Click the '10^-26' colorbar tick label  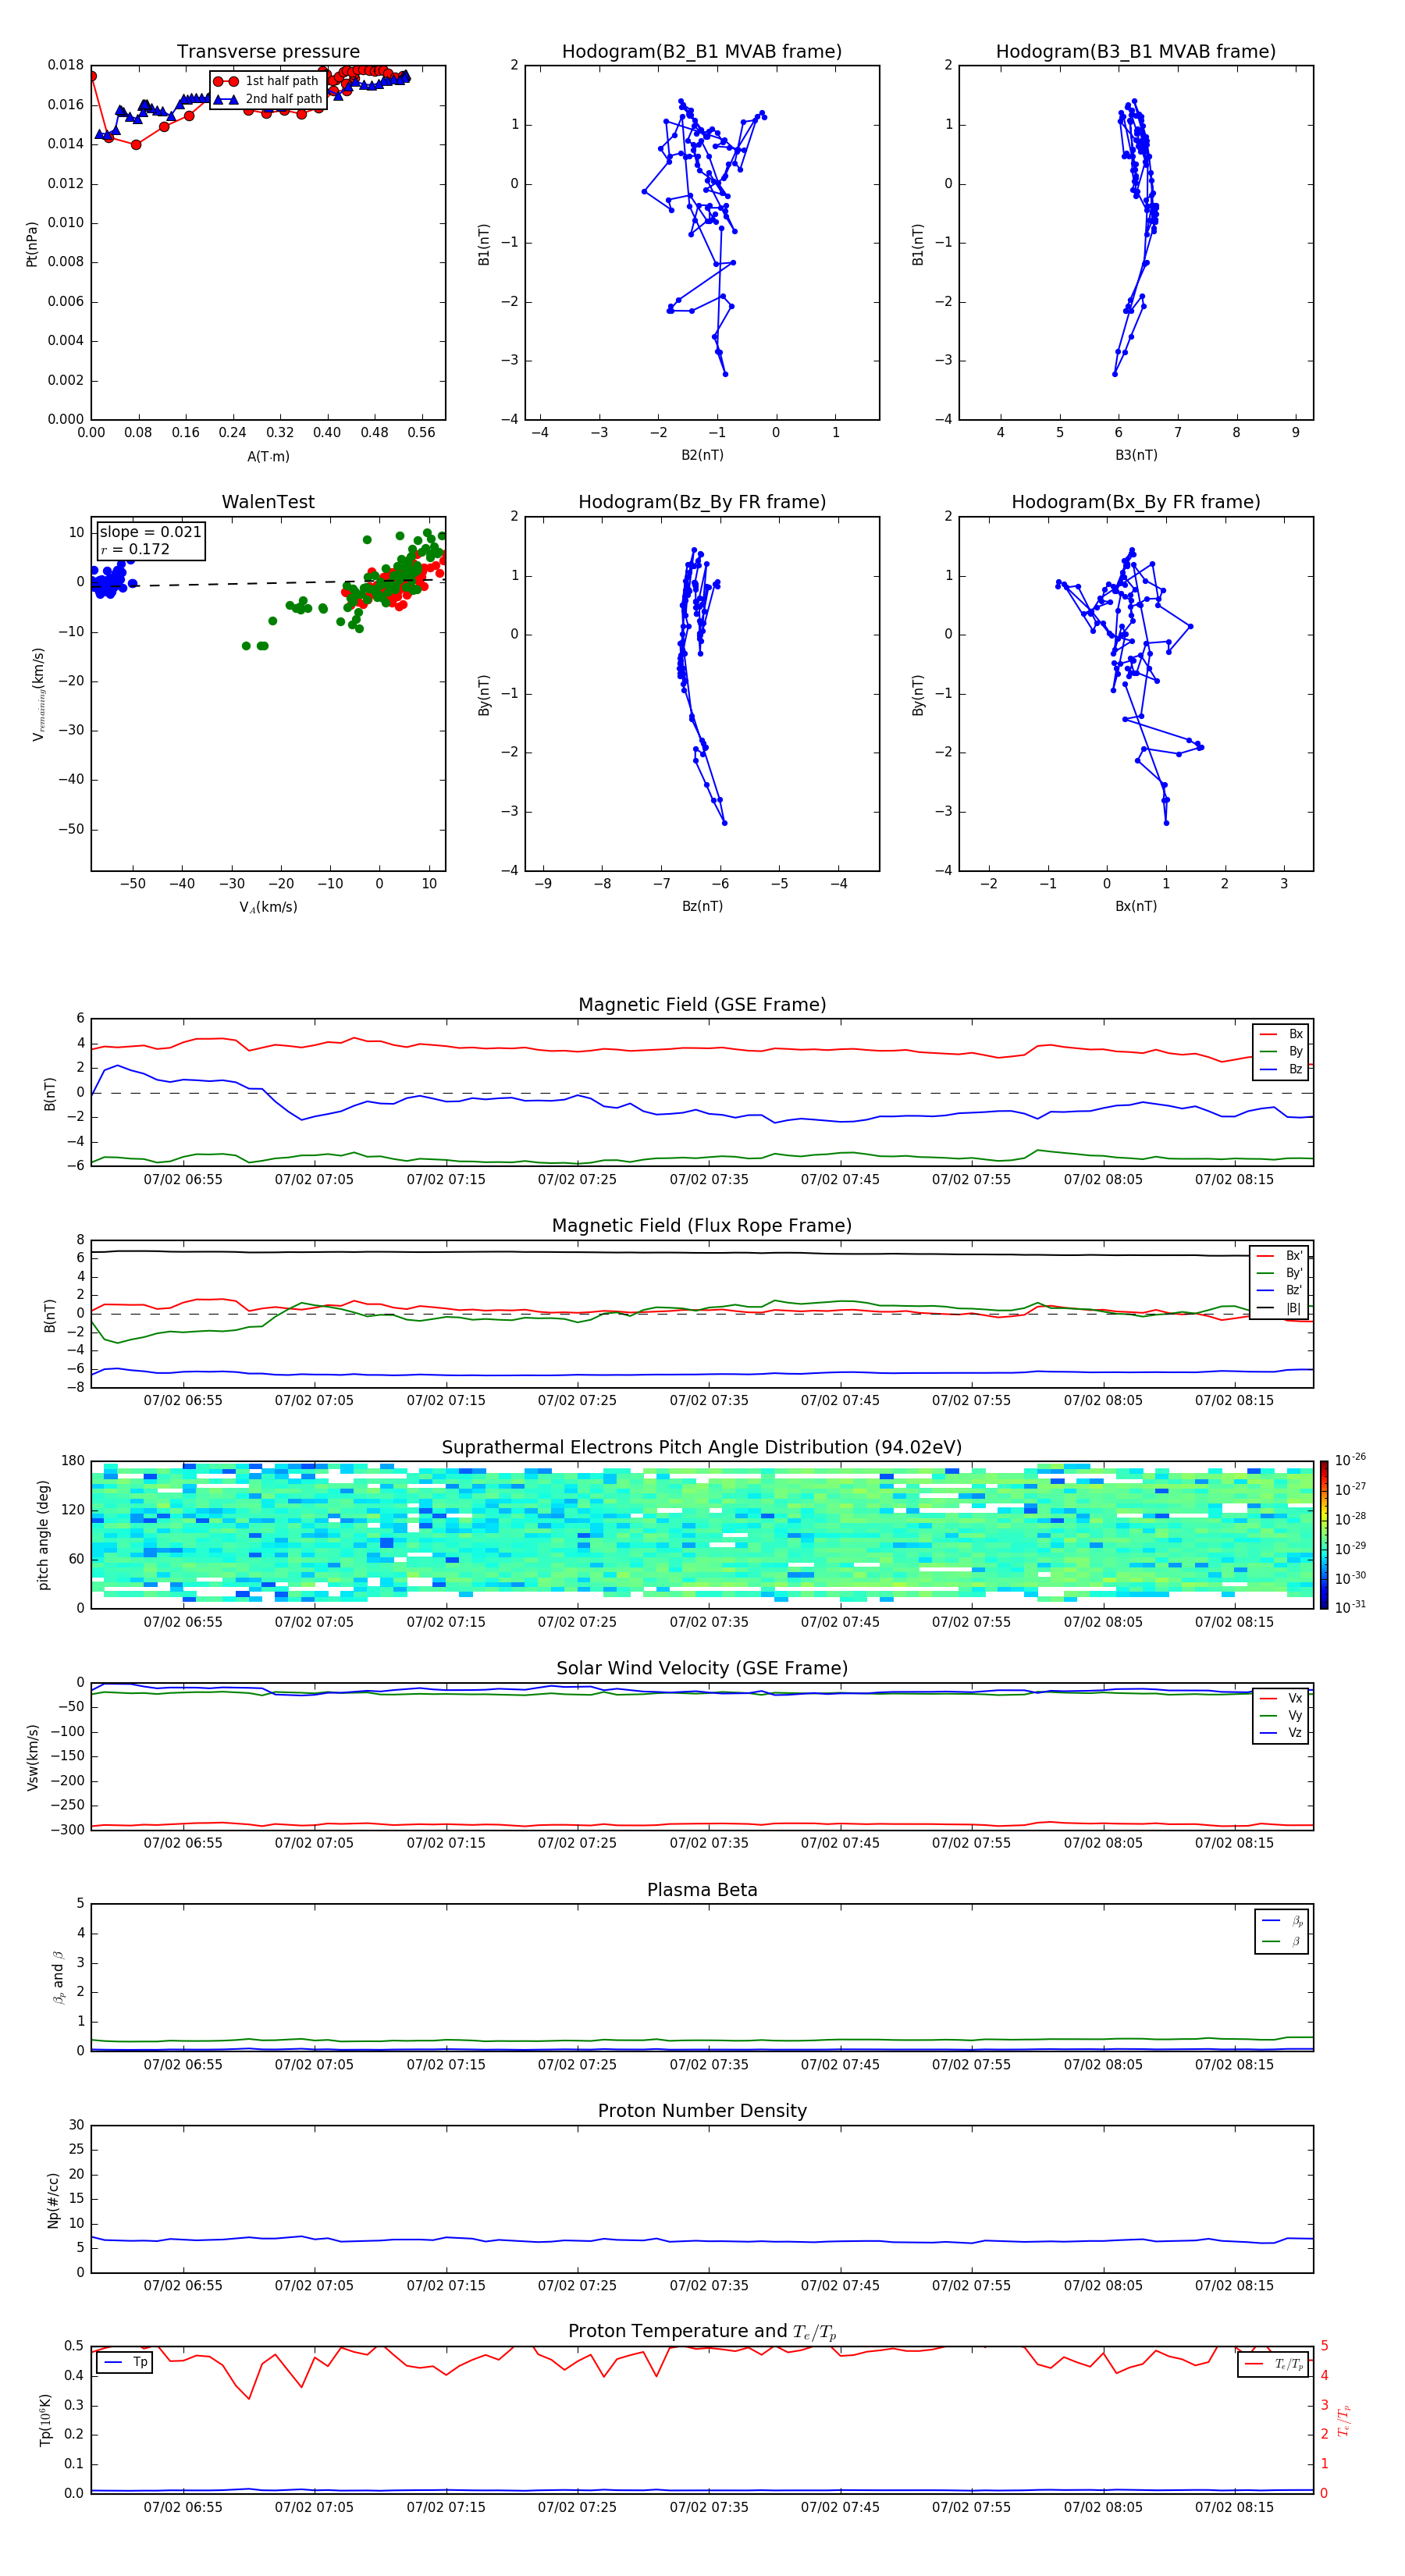click(1350, 1460)
